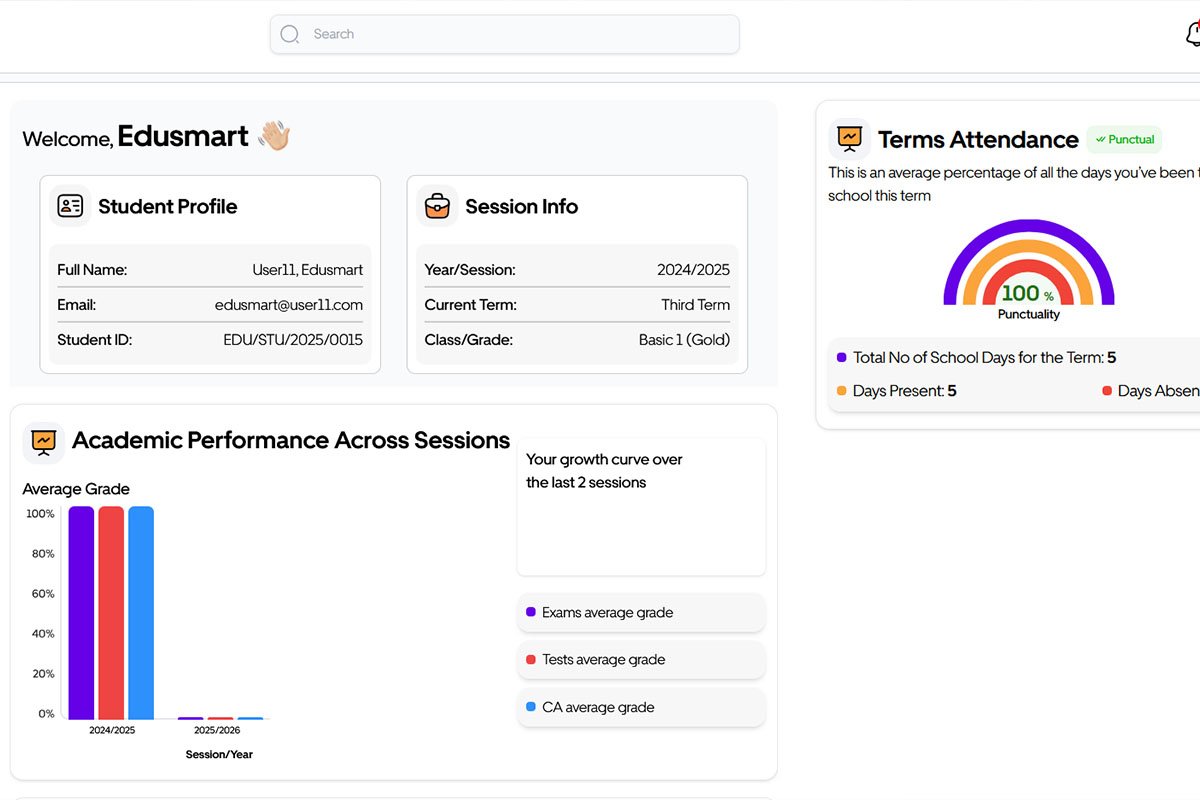1200x800 pixels.
Task: Click the edusmart@user11.com email address
Action: (x=288, y=305)
